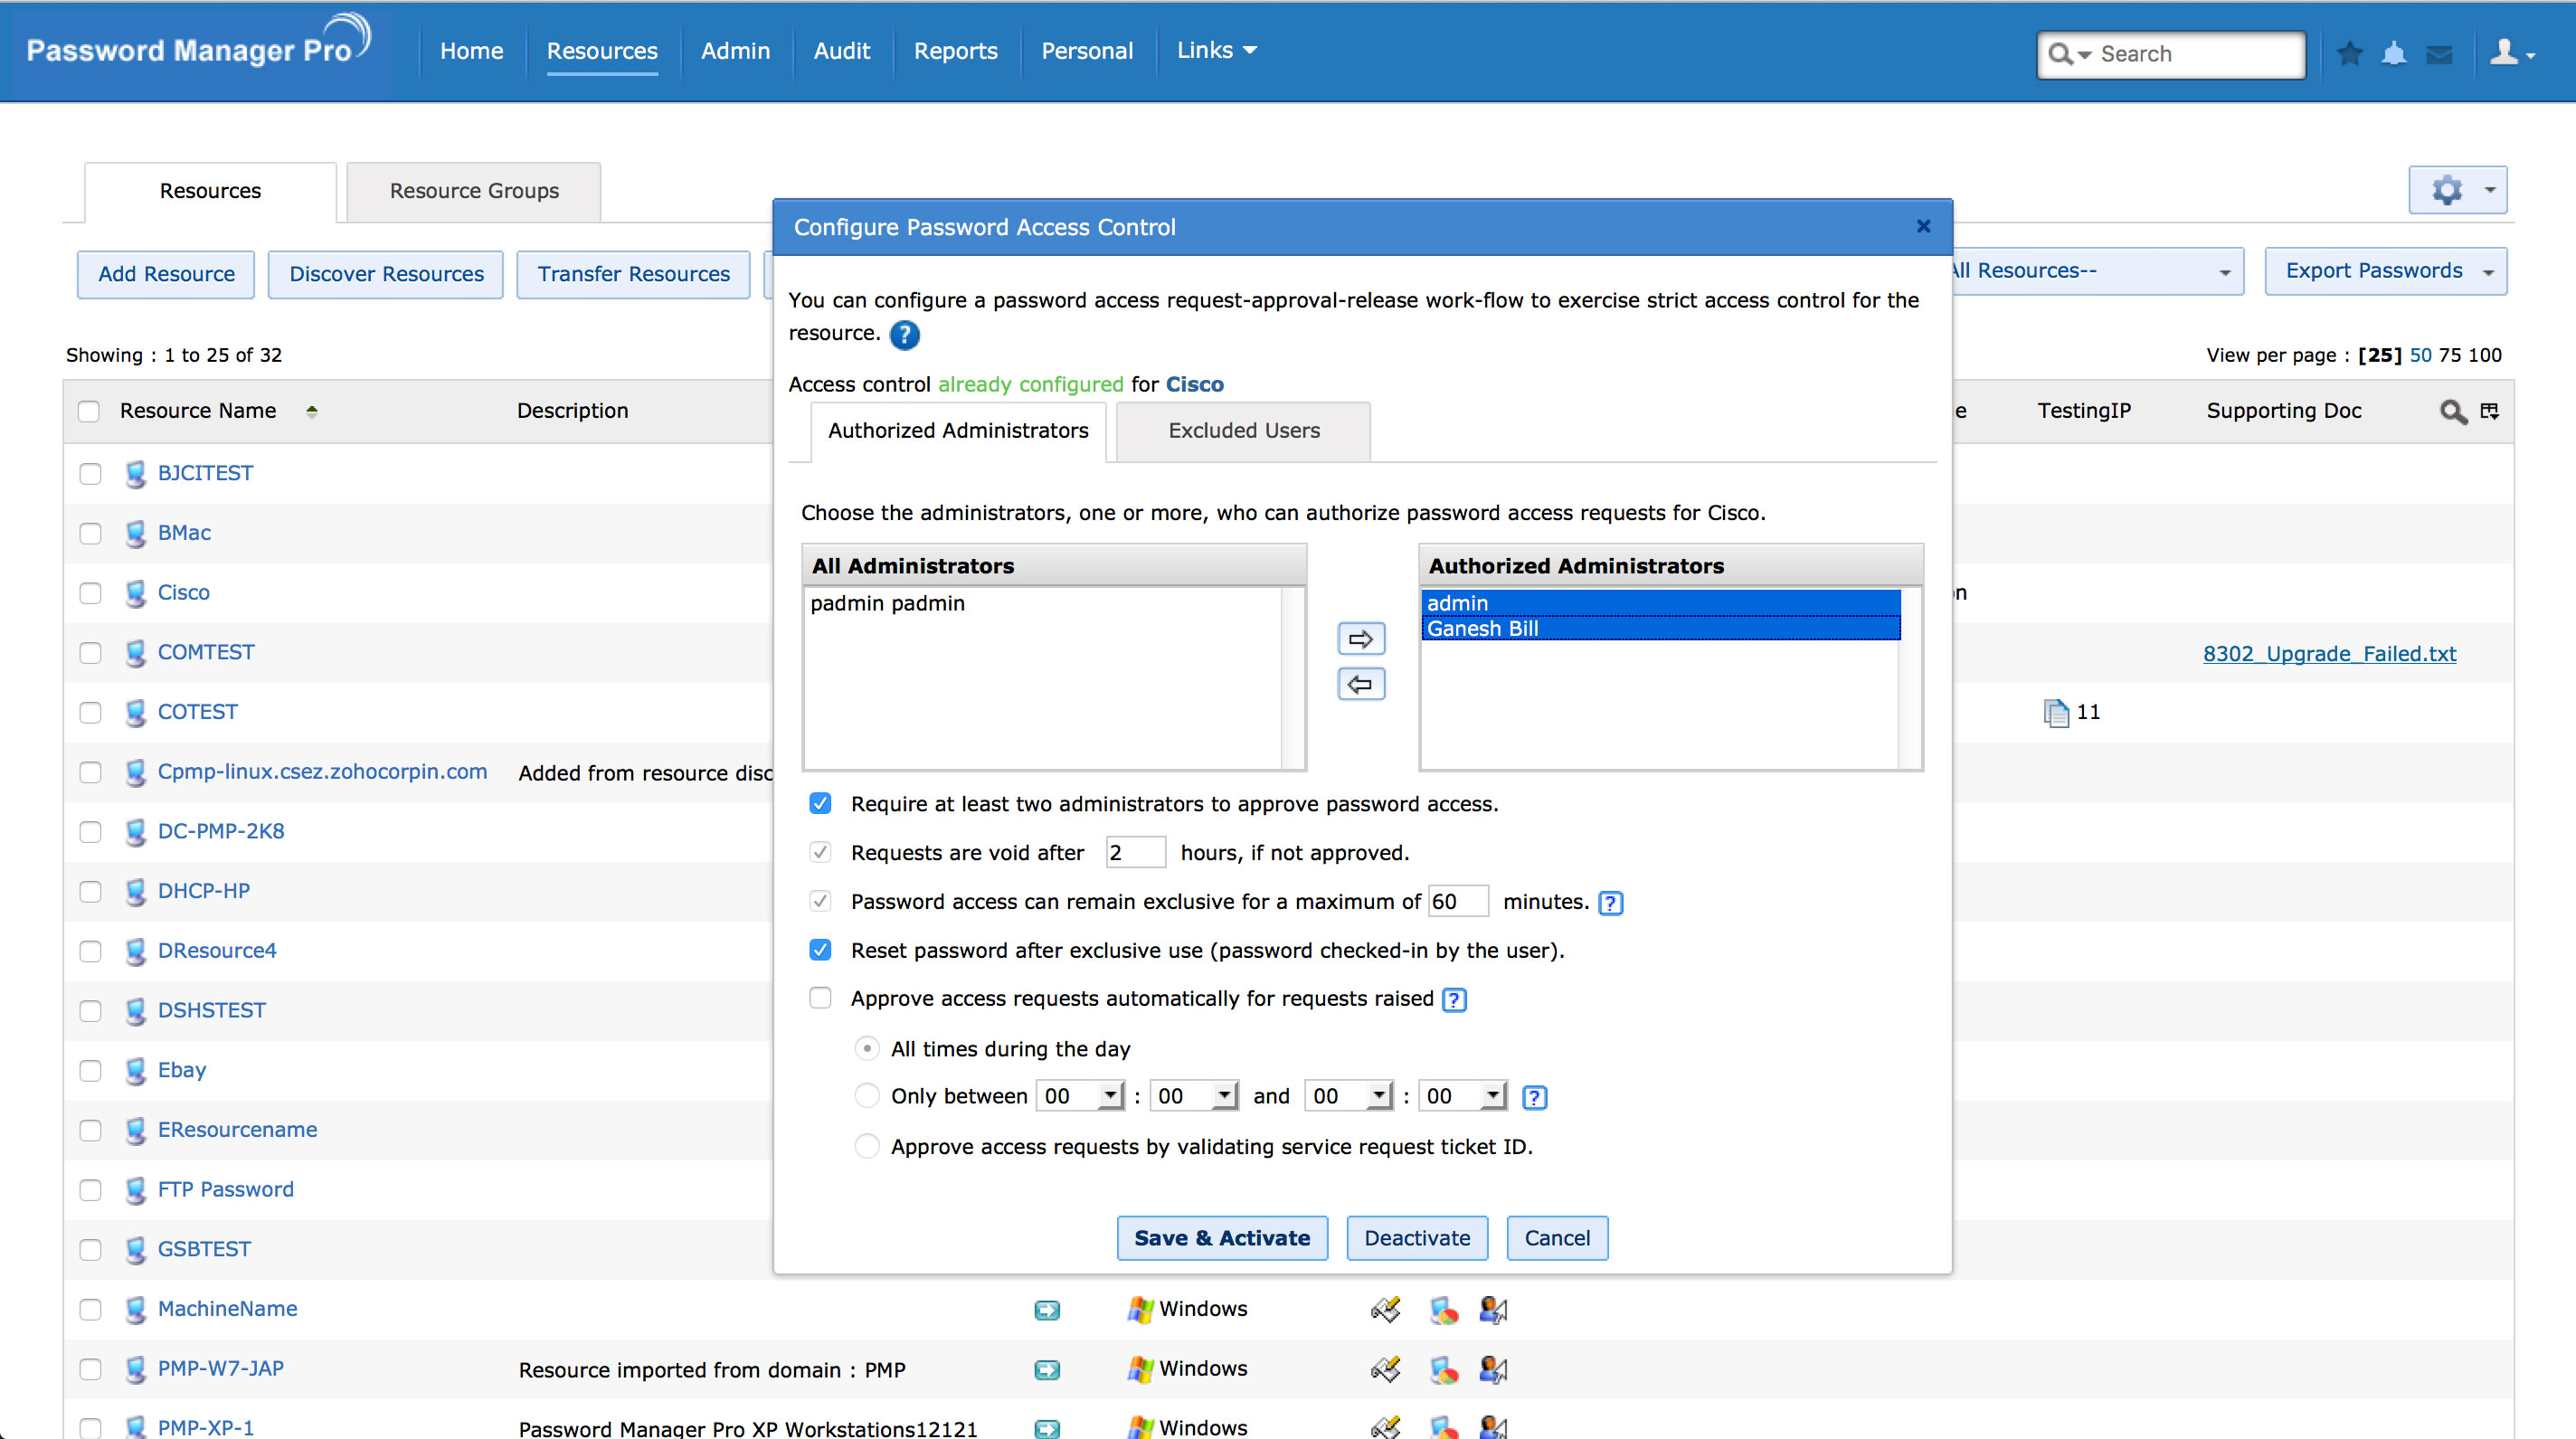Click the table search magnifier icon
The height and width of the screenshot is (1439, 2576).
pyautogui.click(x=2452, y=411)
